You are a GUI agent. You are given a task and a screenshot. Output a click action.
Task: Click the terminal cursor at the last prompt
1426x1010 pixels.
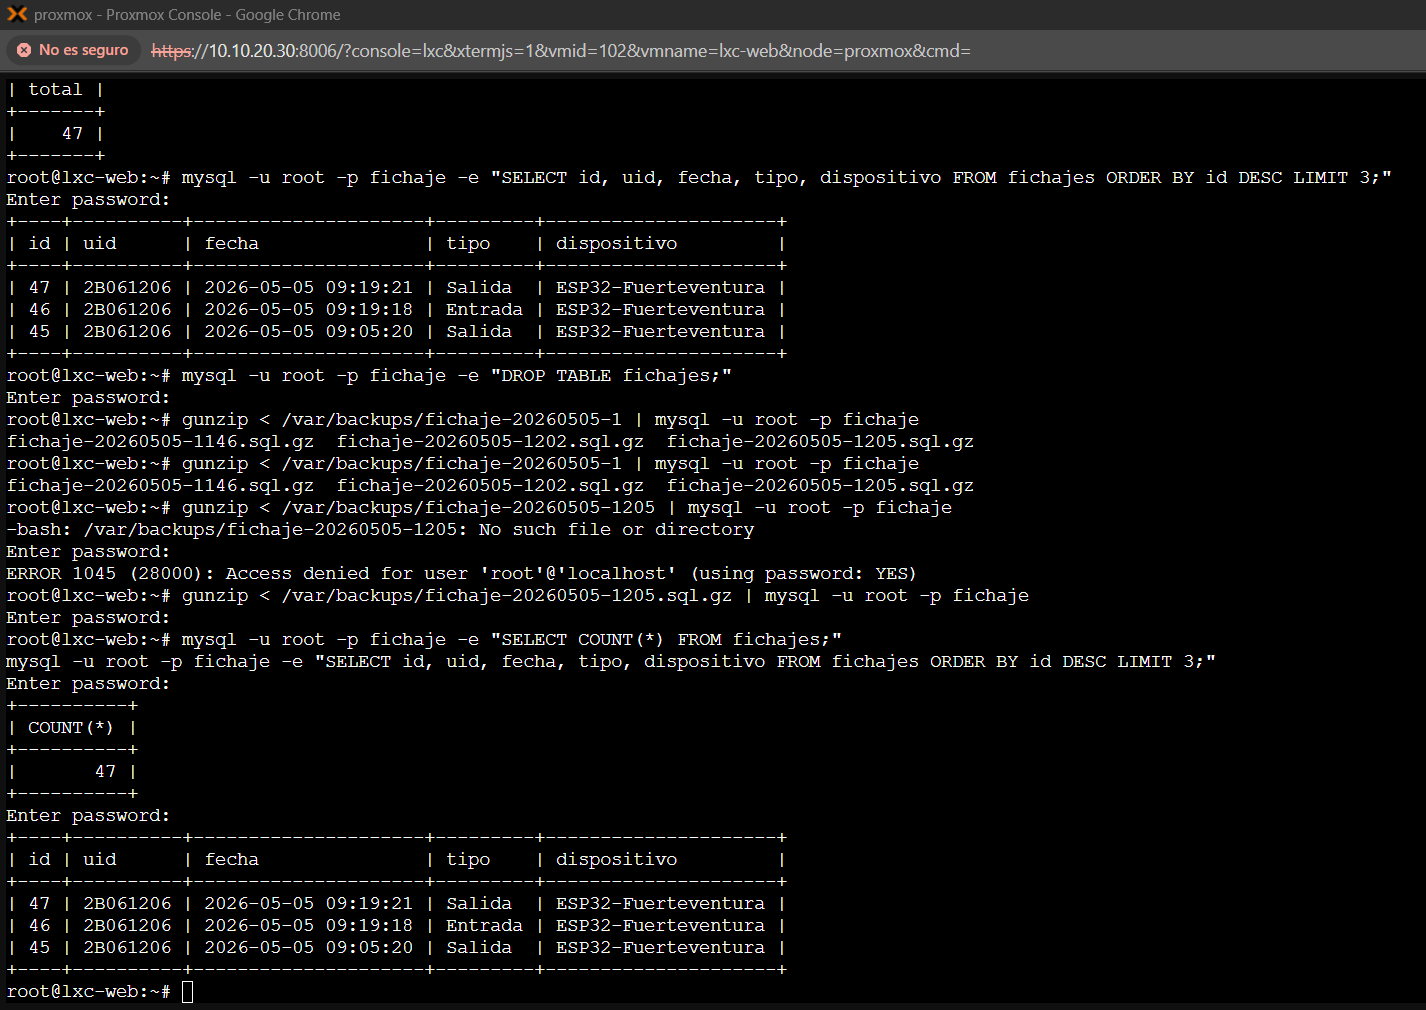(x=187, y=991)
